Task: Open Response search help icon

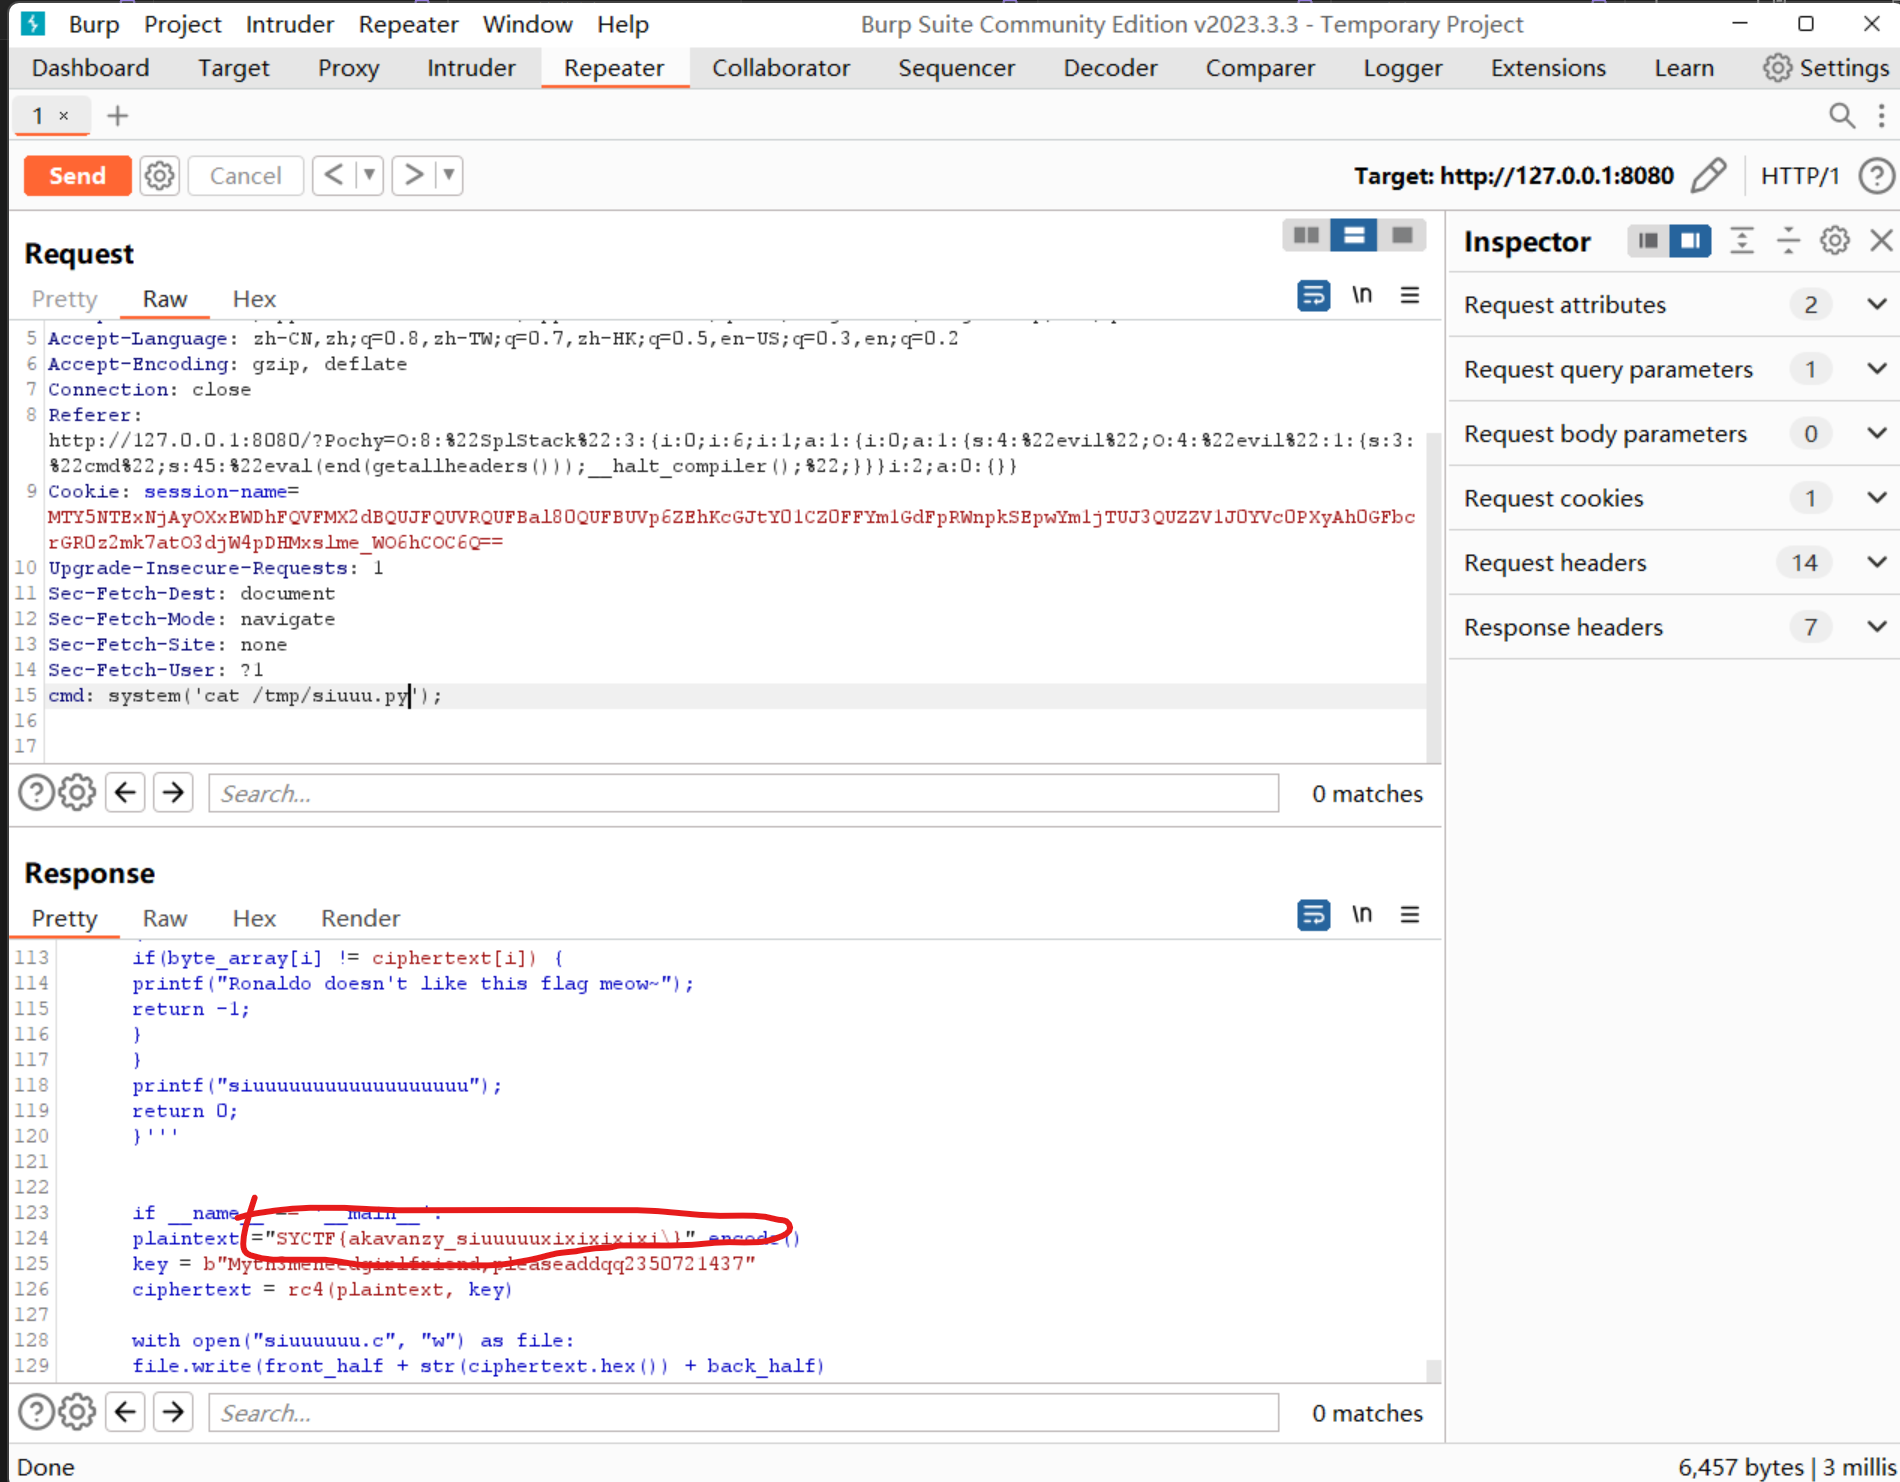Action: 36,1412
